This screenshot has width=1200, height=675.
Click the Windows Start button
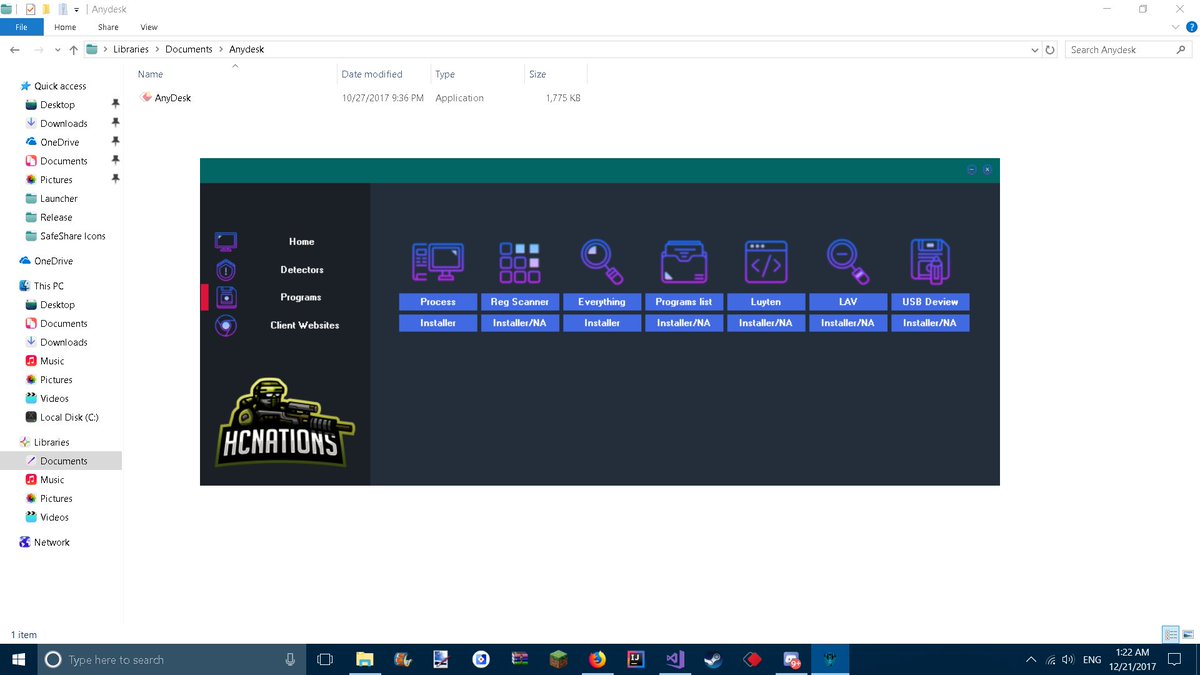(19, 660)
